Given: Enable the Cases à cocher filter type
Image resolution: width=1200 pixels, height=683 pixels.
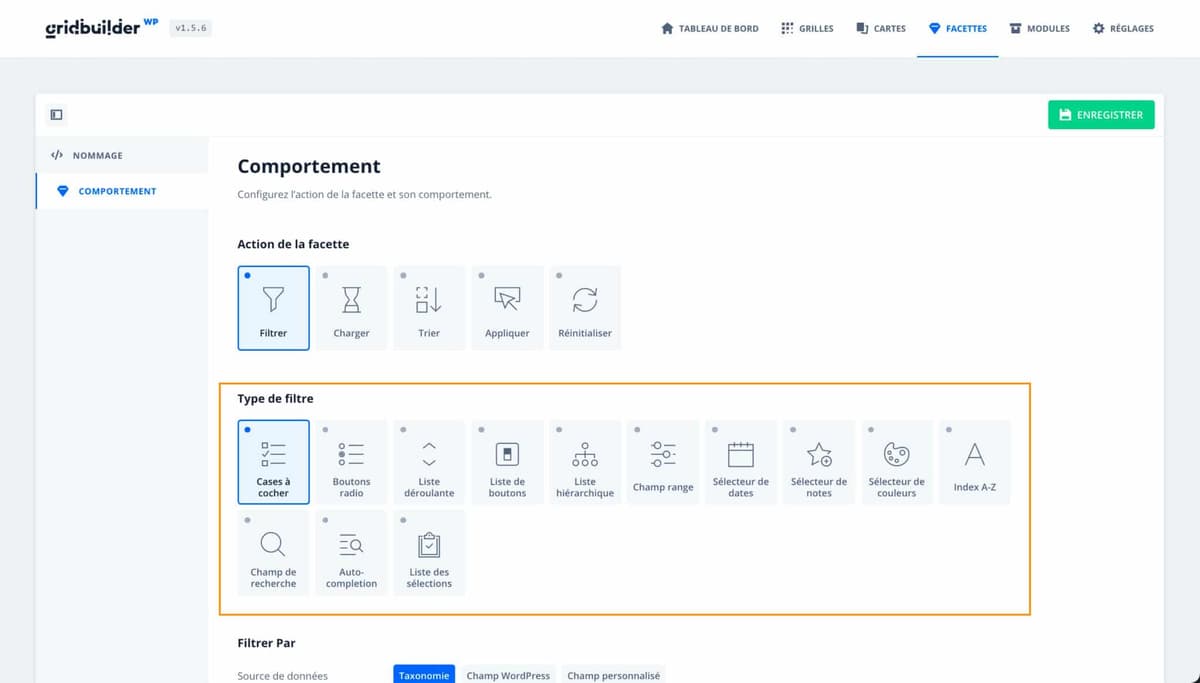Looking at the screenshot, I should tap(273, 462).
